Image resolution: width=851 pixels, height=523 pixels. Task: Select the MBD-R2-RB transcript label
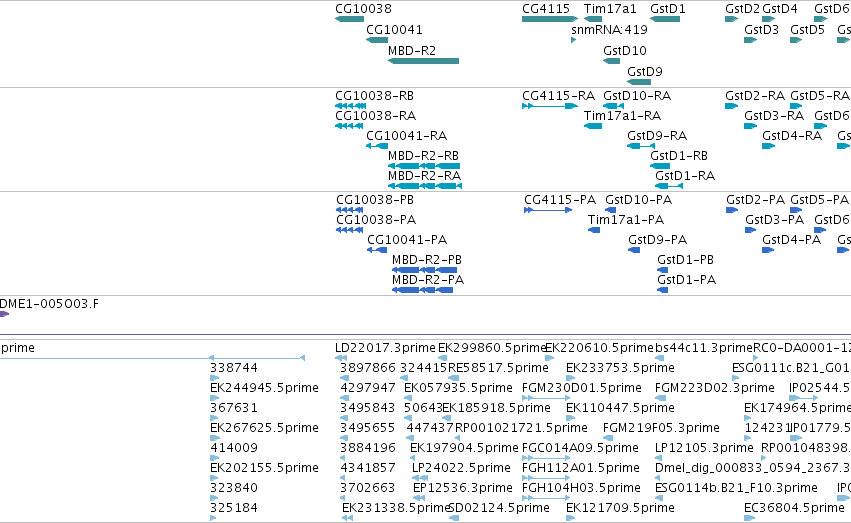point(423,156)
